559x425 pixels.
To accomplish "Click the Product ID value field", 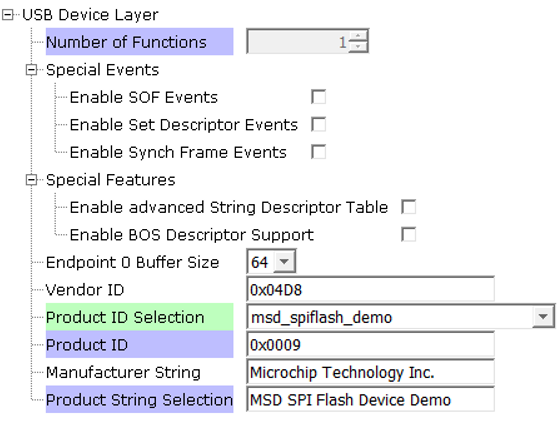I will point(370,344).
